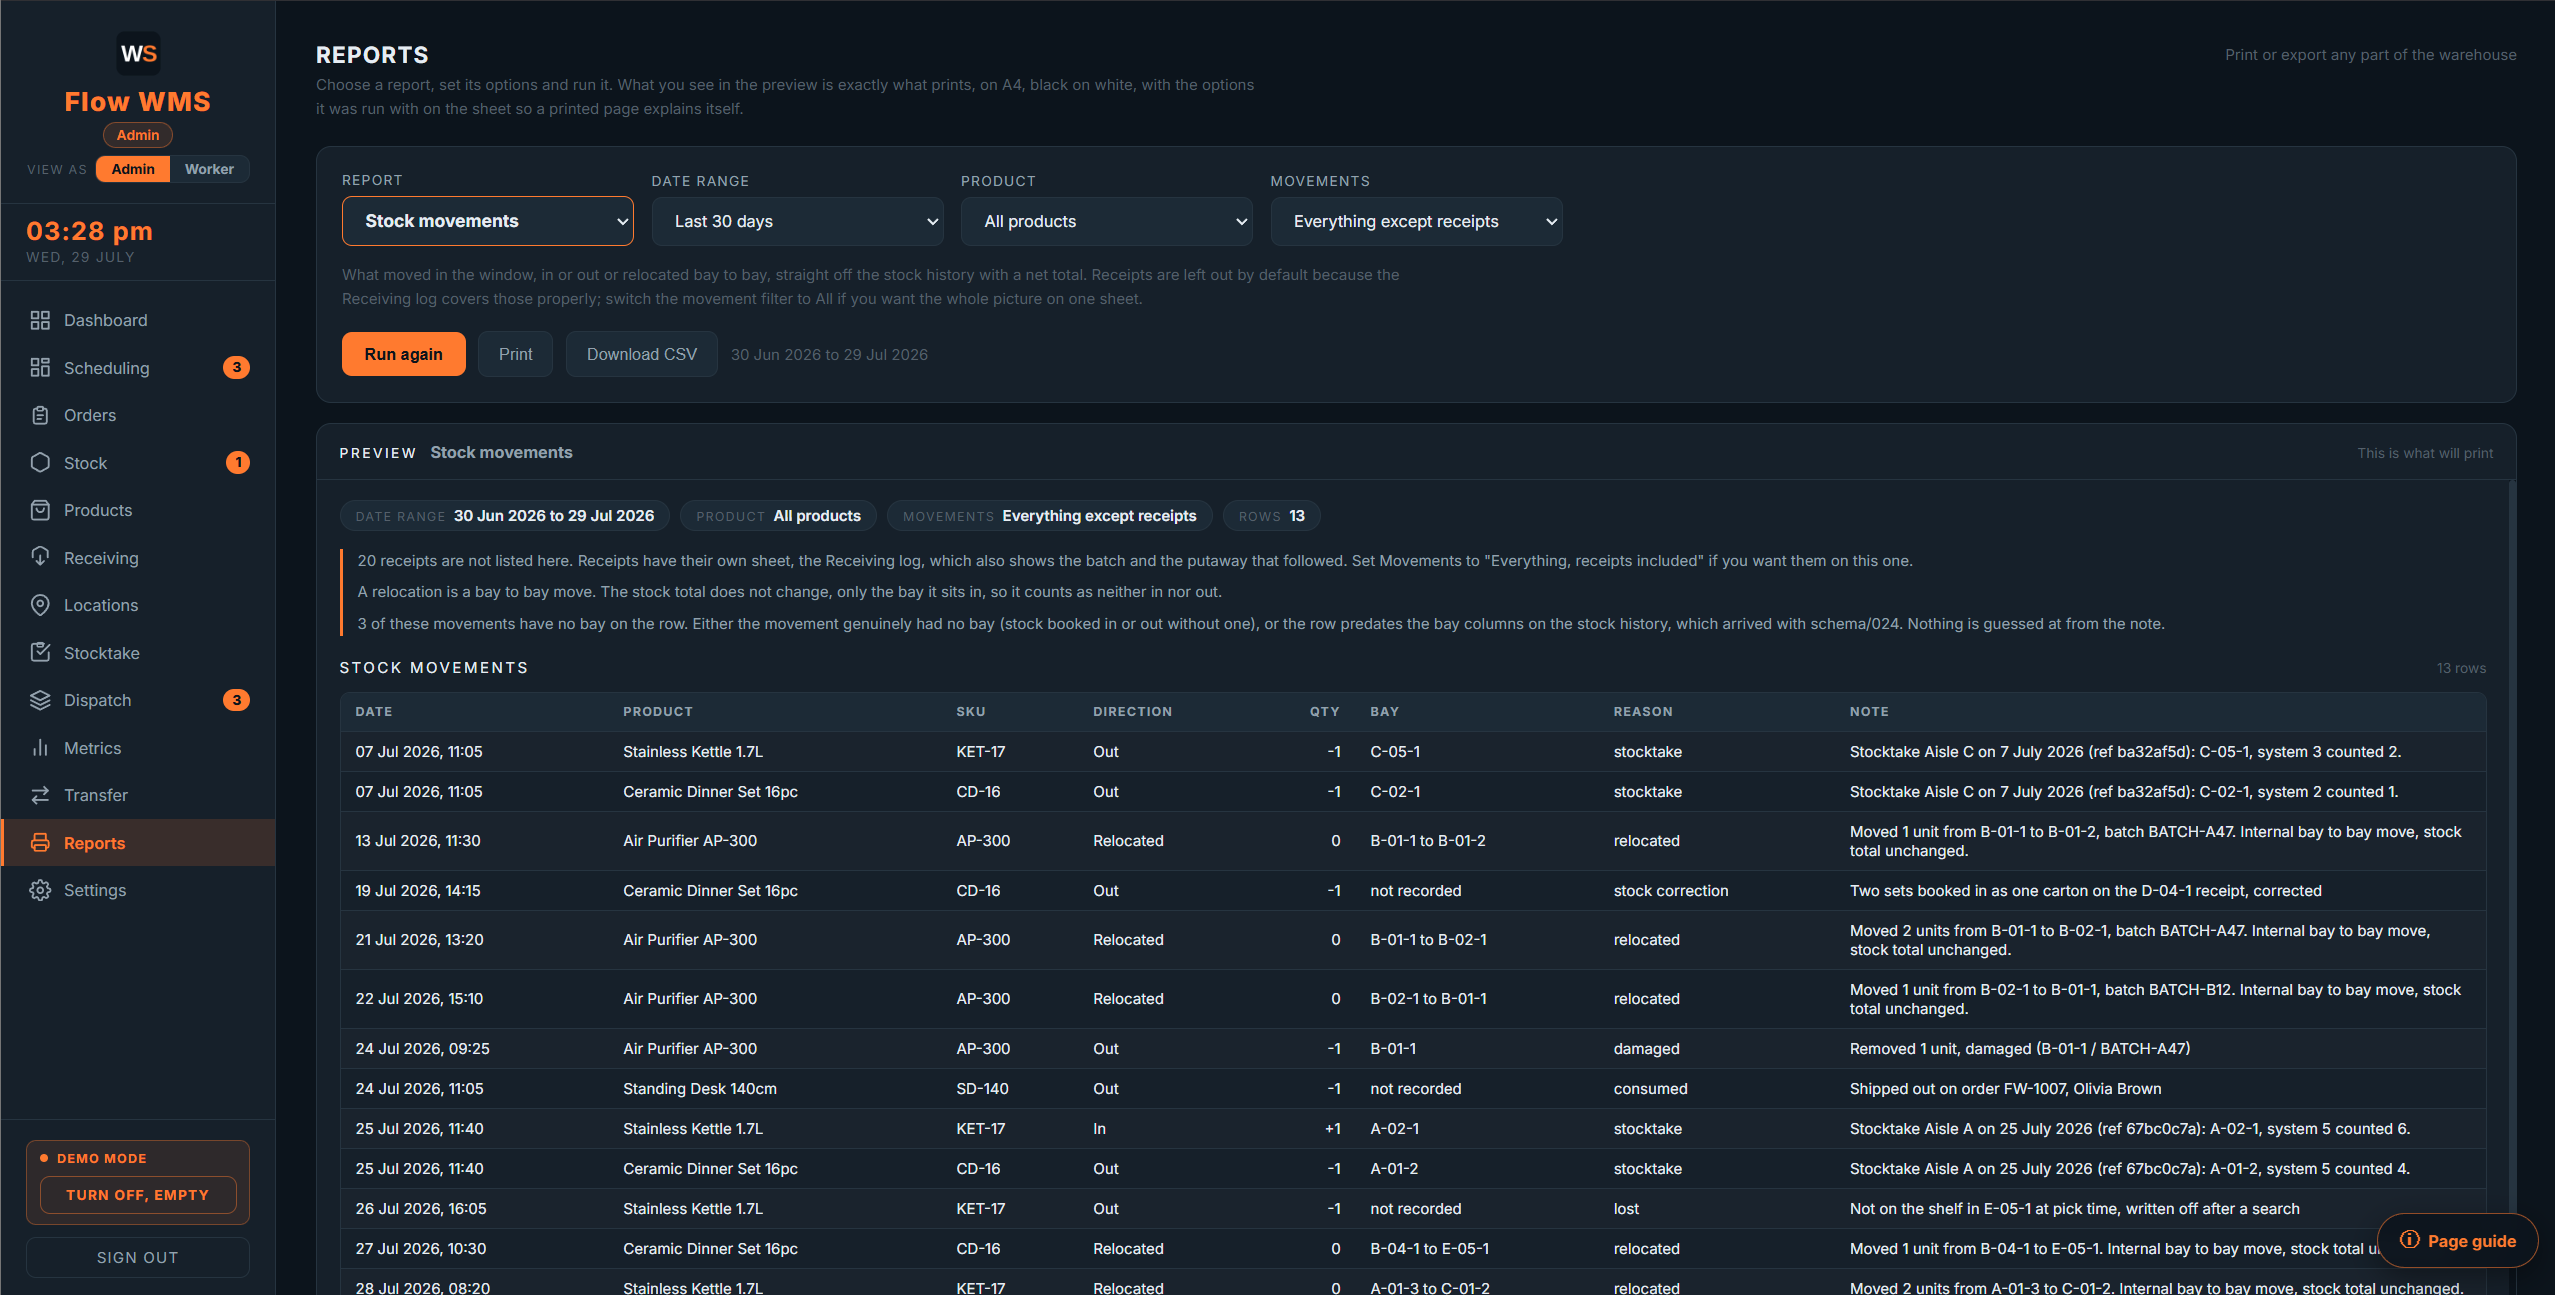Click the Orders clipboard icon
Image resolution: width=2555 pixels, height=1295 pixels.
tap(40, 415)
